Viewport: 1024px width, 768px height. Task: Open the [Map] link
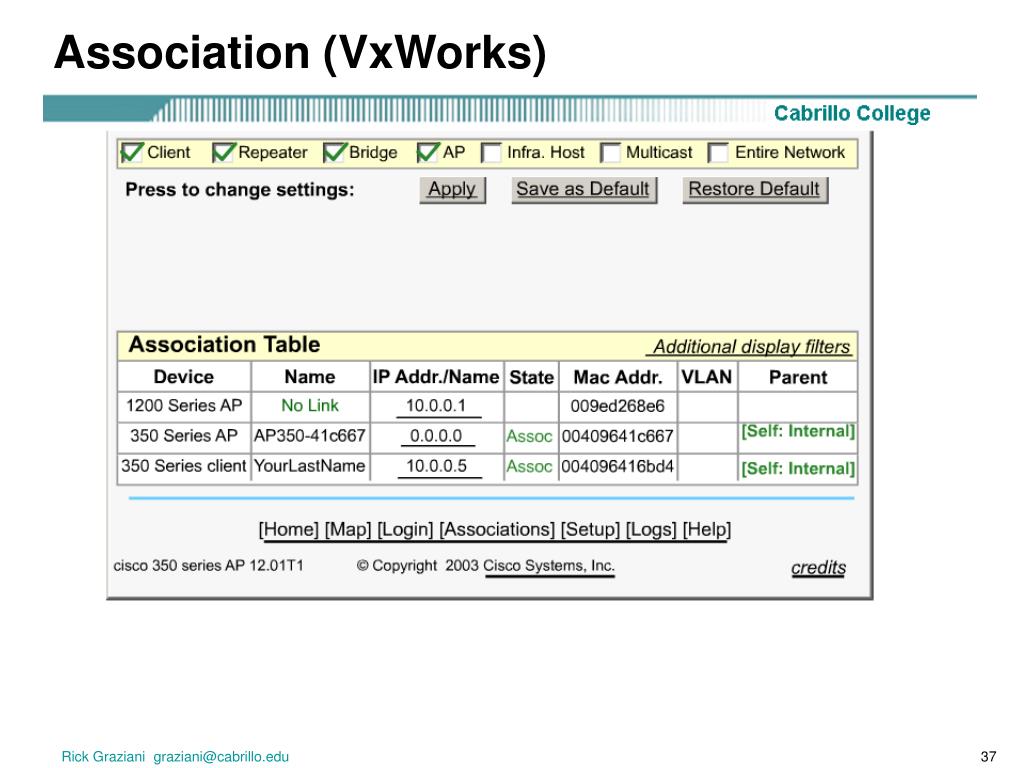(348, 530)
